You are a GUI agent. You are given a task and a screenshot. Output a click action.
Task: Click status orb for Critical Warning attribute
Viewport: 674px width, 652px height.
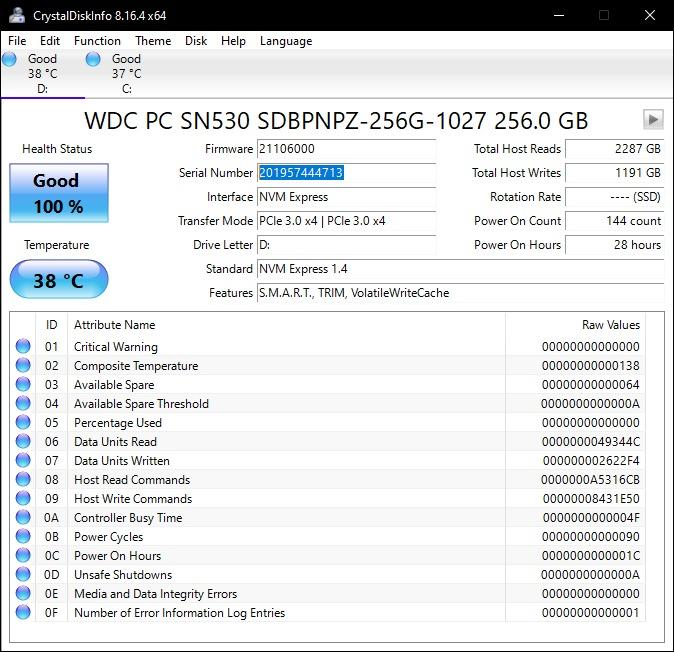click(x=23, y=347)
